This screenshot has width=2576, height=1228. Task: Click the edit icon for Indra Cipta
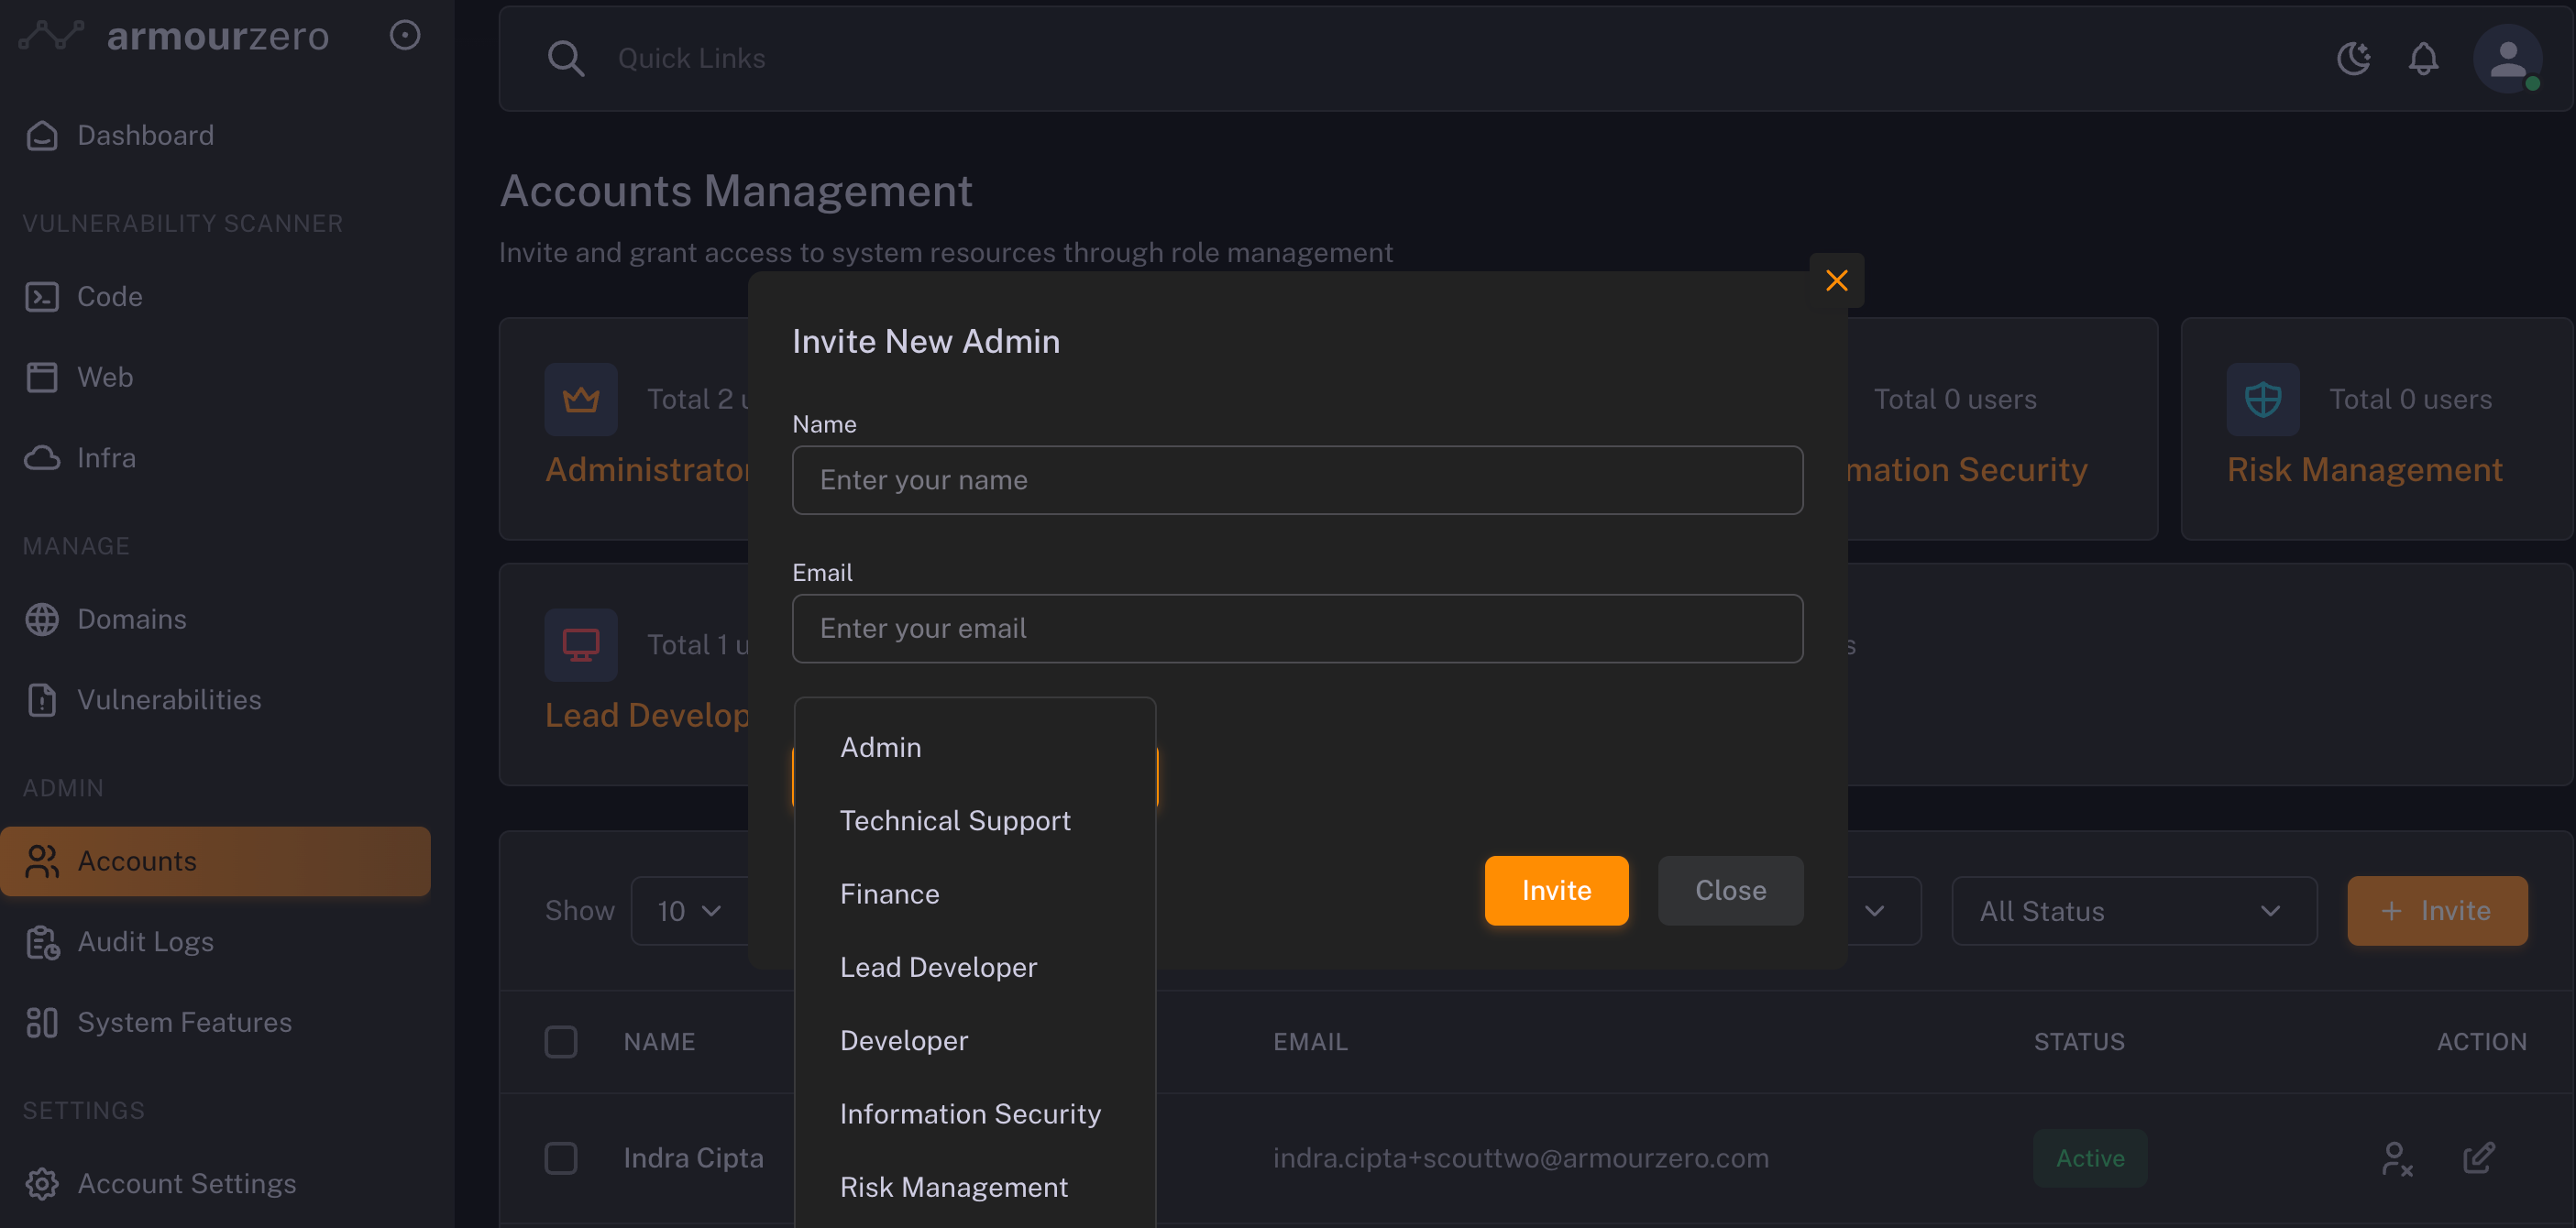(2479, 1158)
